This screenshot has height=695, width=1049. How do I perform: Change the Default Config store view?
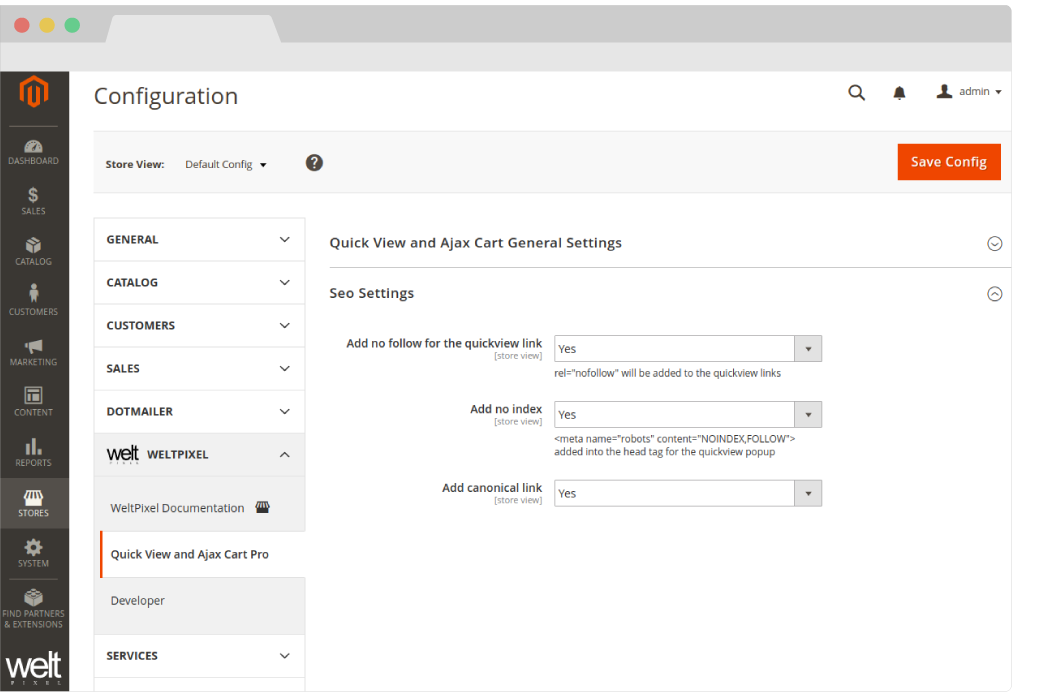(226, 164)
